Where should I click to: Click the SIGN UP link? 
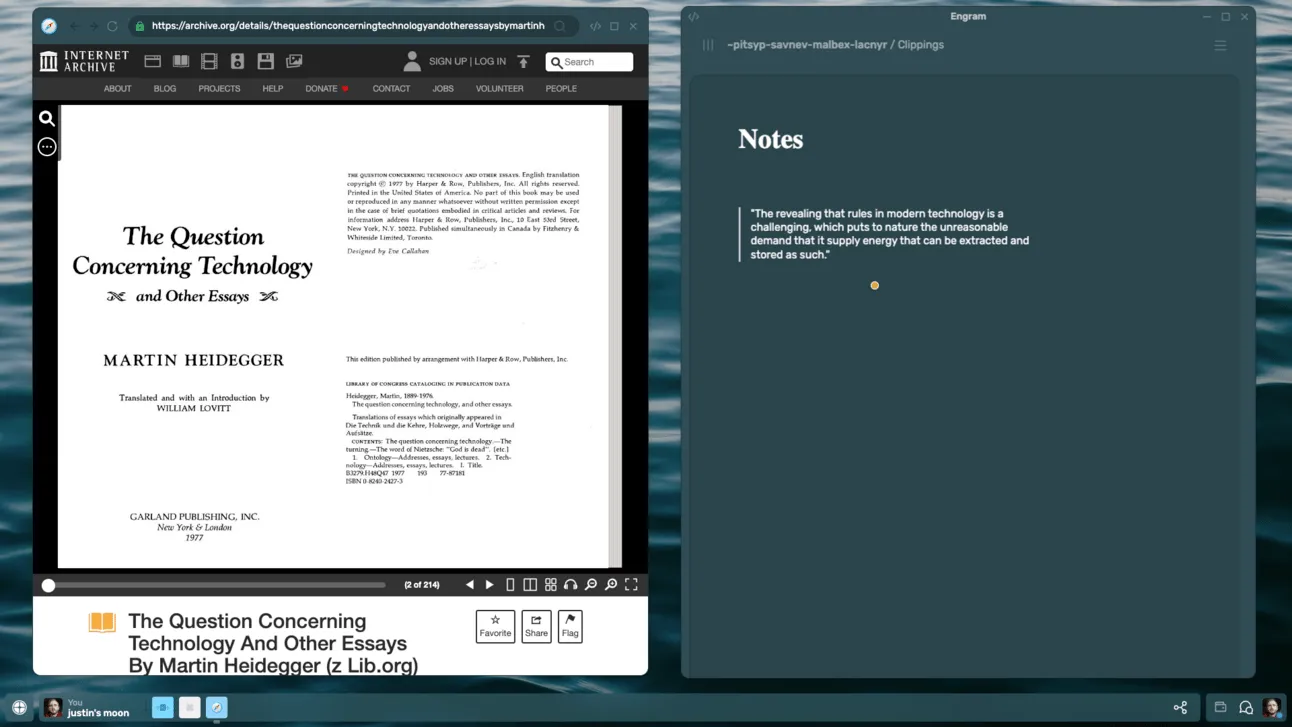point(448,61)
